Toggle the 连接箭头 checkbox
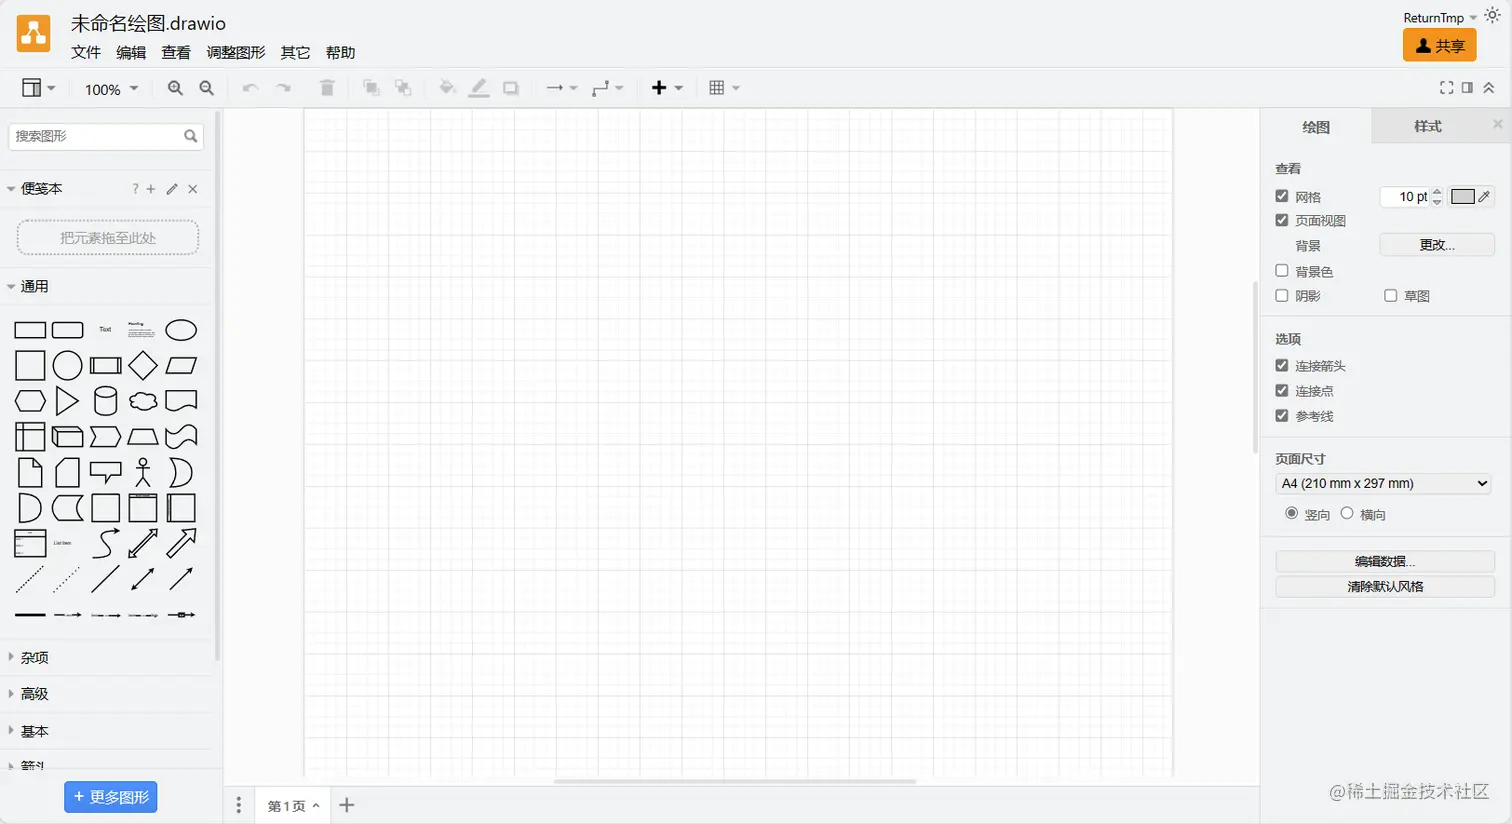The height and width of the screenshot is (824, 1512). [x=1282, y=365]
